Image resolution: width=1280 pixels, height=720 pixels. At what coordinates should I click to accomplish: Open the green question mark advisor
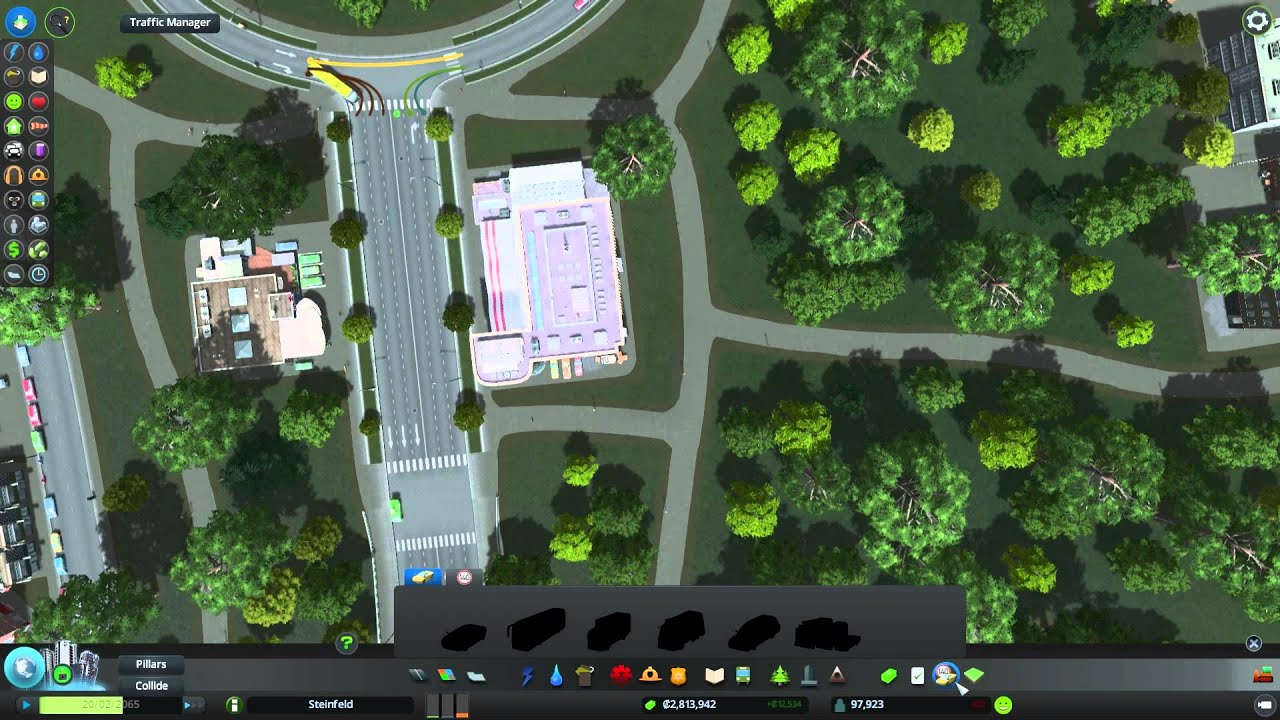pos(346,643)
